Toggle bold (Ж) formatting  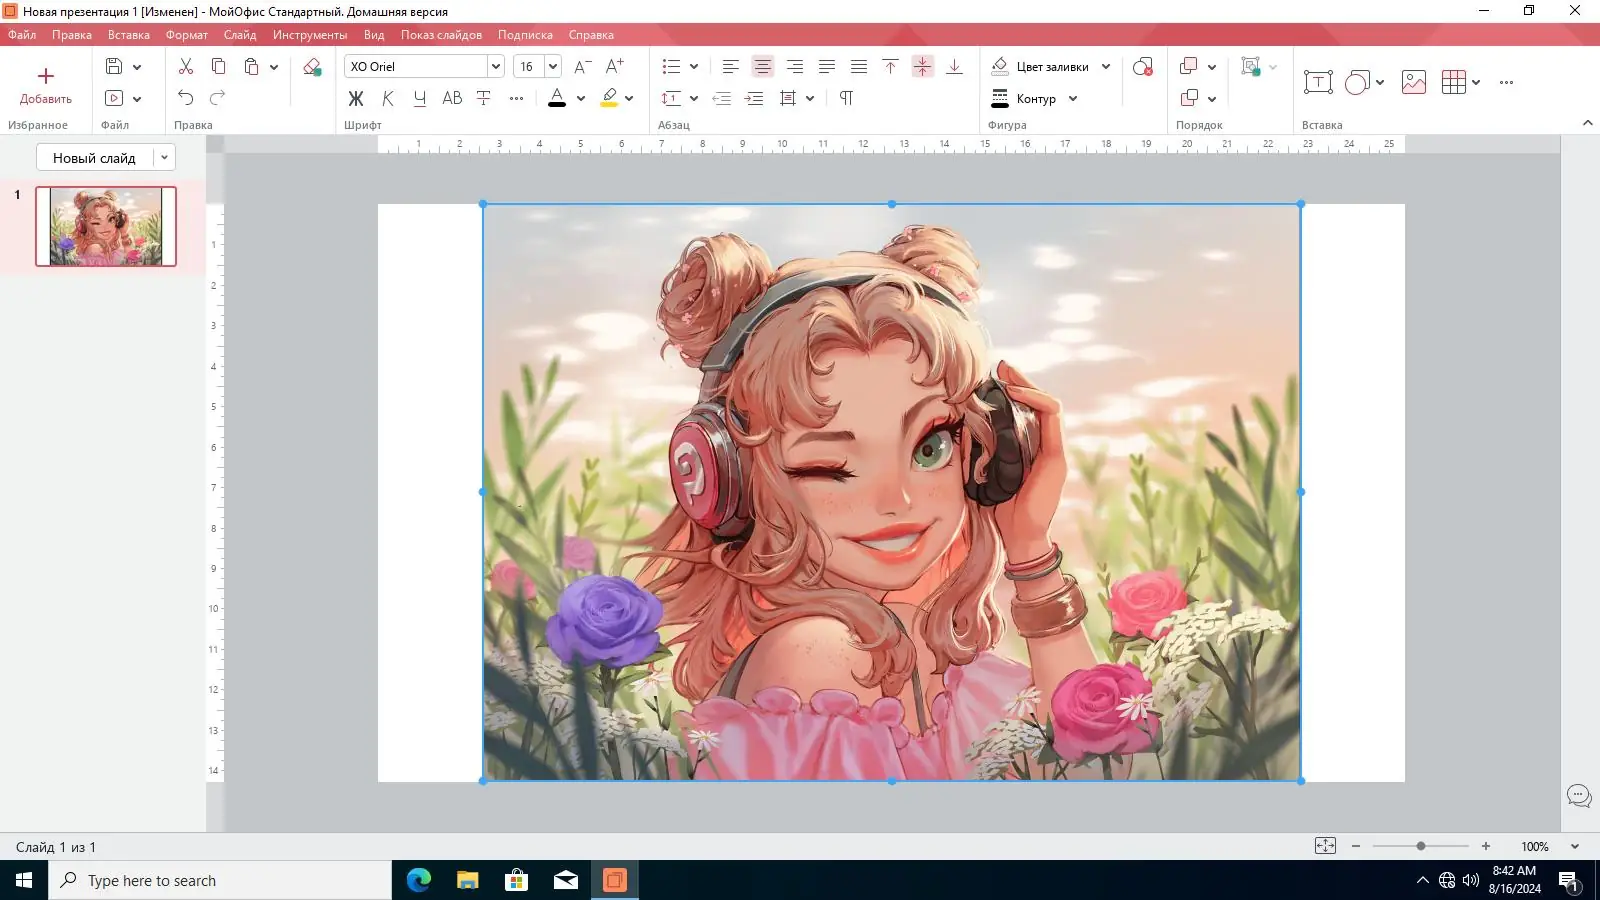(x=356, y=98)
